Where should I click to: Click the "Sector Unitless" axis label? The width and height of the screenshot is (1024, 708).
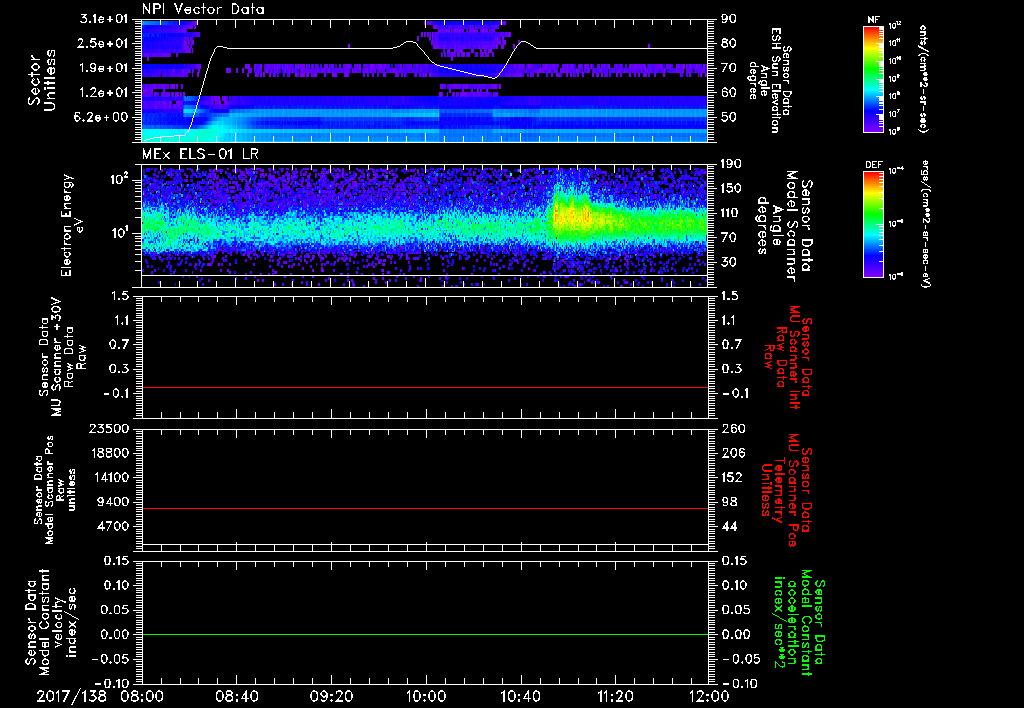42,81
